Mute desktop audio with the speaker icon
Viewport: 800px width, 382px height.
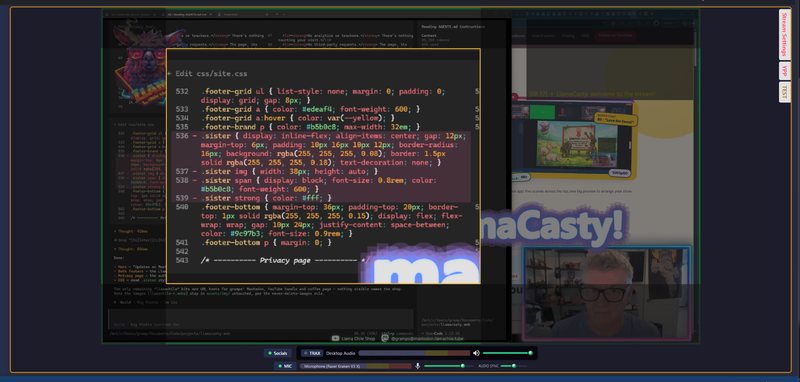pos(476,353)
